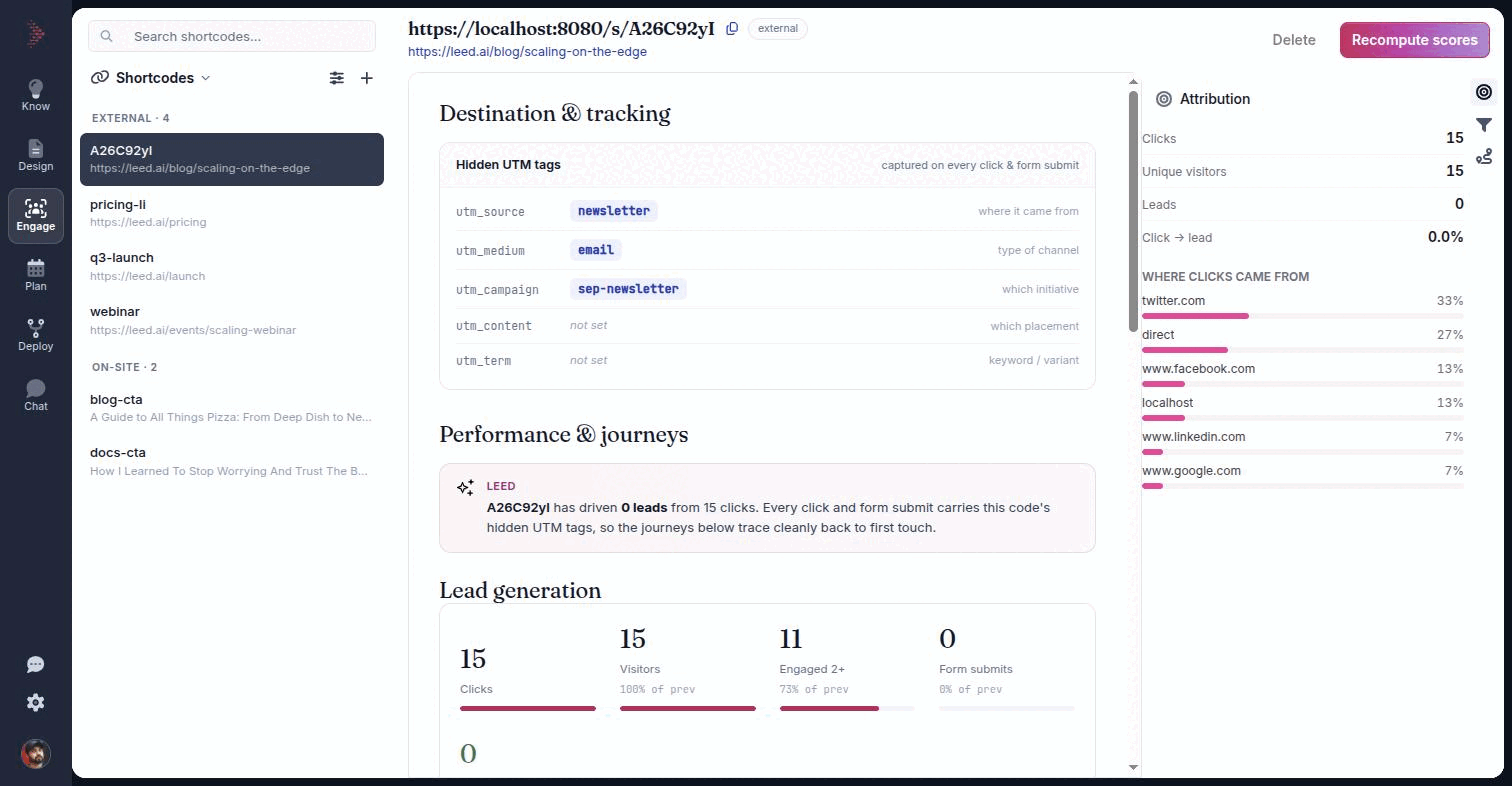This screenshot has width=1512, height=786.
Task: Click the search magnifier icon
Action: [x=107, y=36]
